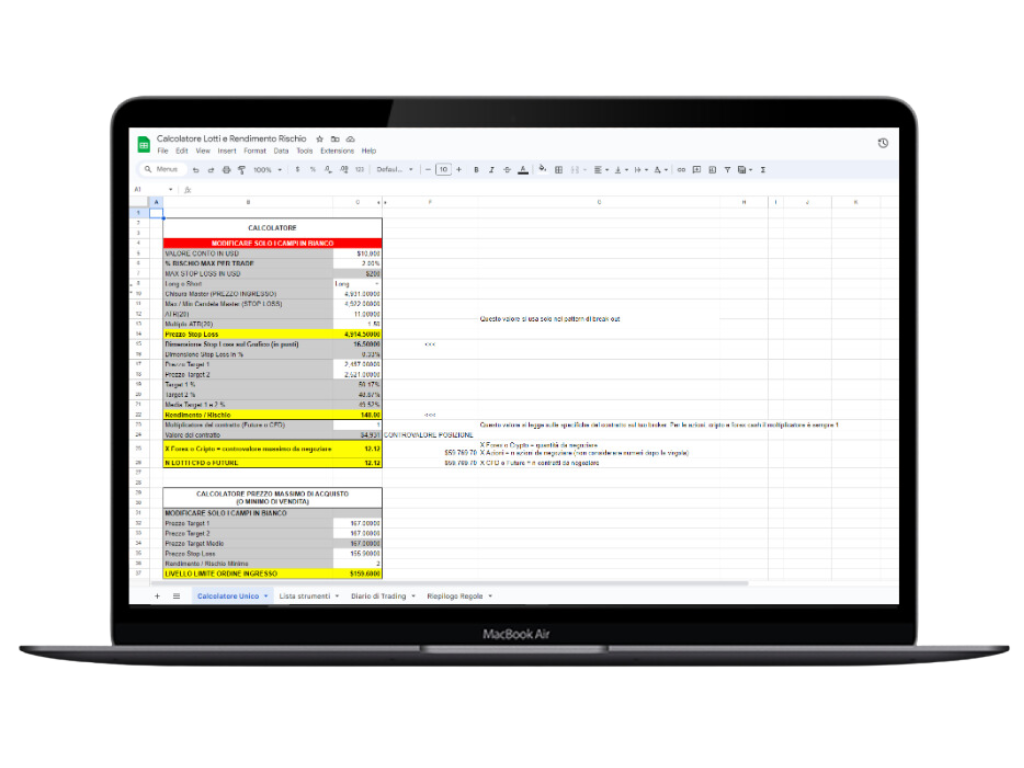Click the horizontal scrollbar above the sheet tabs
The height and width of the screenshot is (768, 1024).
[x=449, y=583]
